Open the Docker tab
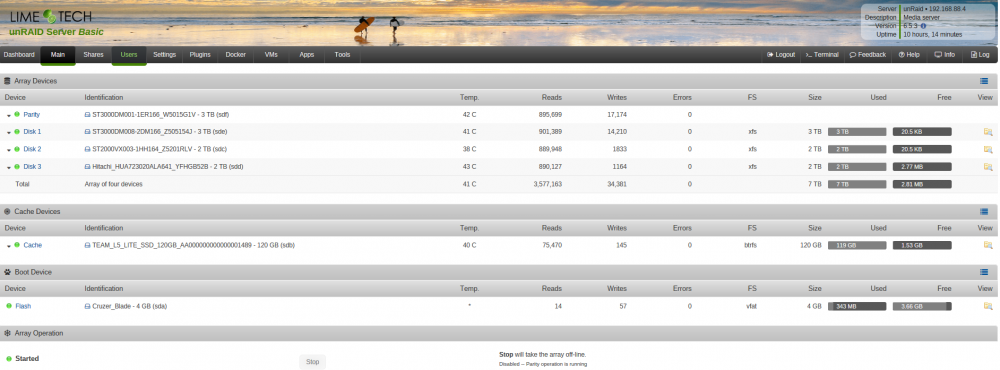This screenshot has height=370, width=1000. coord(235,55)
